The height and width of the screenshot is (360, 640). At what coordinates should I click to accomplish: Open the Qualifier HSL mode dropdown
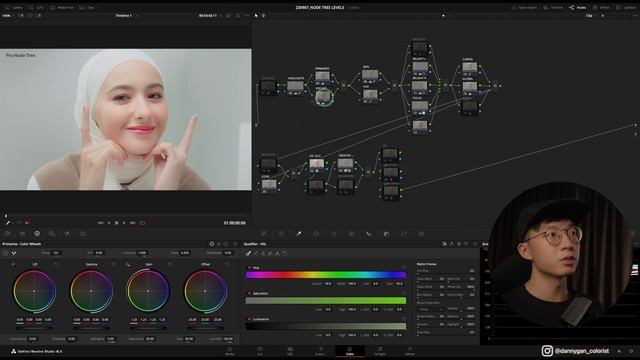click(x=255, y=244)
